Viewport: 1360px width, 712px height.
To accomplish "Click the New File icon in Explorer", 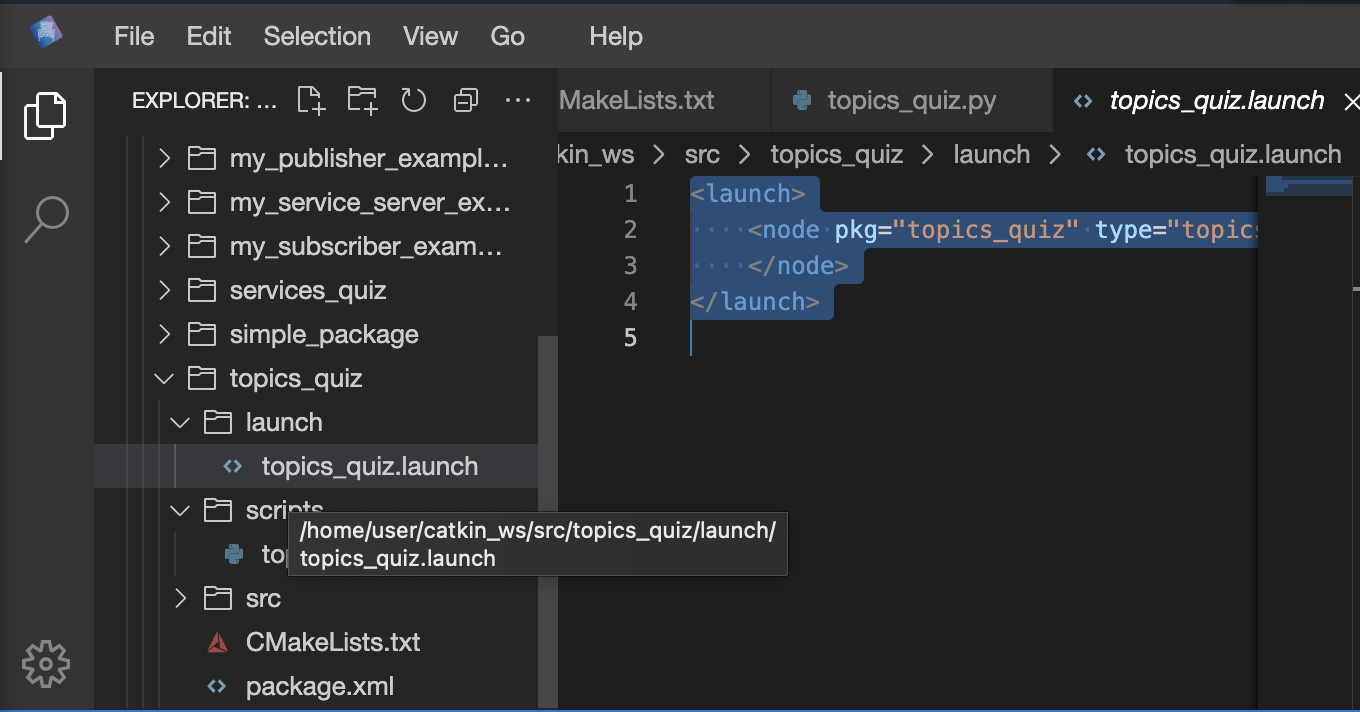I will coord(311,100).
